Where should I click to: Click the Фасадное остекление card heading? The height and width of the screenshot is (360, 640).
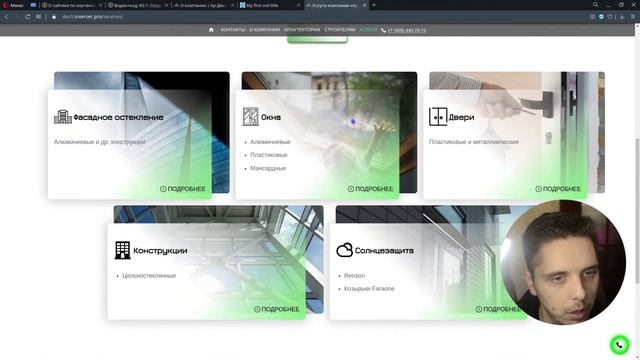pos(118,117)
